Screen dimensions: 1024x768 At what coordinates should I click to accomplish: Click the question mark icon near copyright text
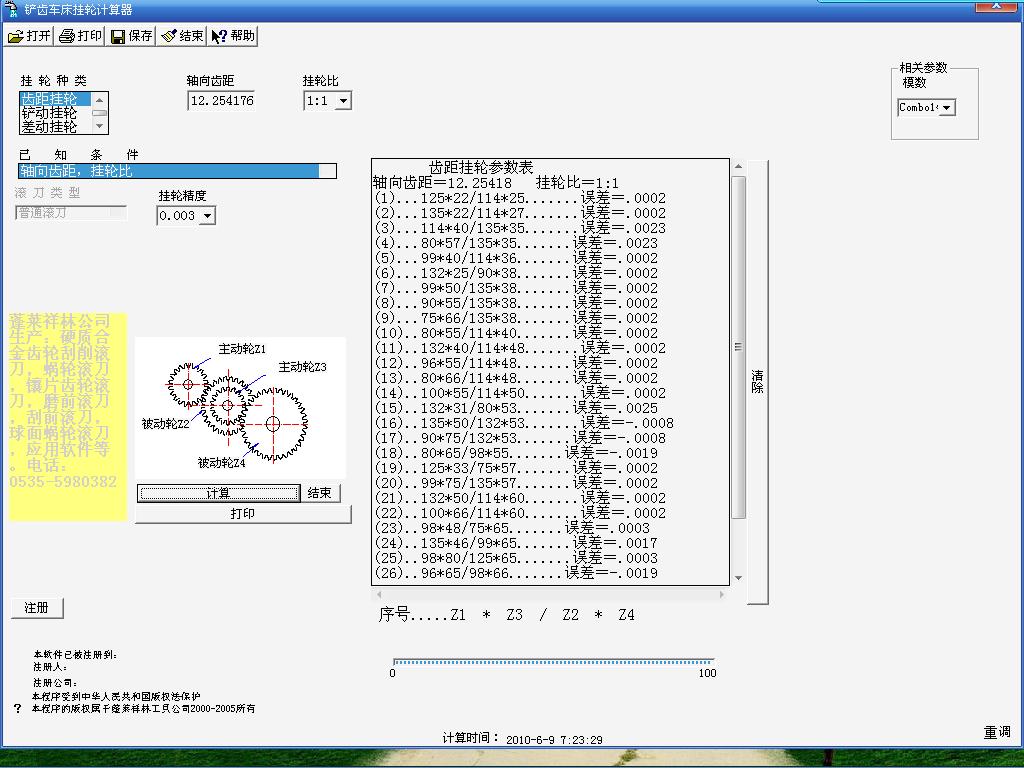click(18, 709)
